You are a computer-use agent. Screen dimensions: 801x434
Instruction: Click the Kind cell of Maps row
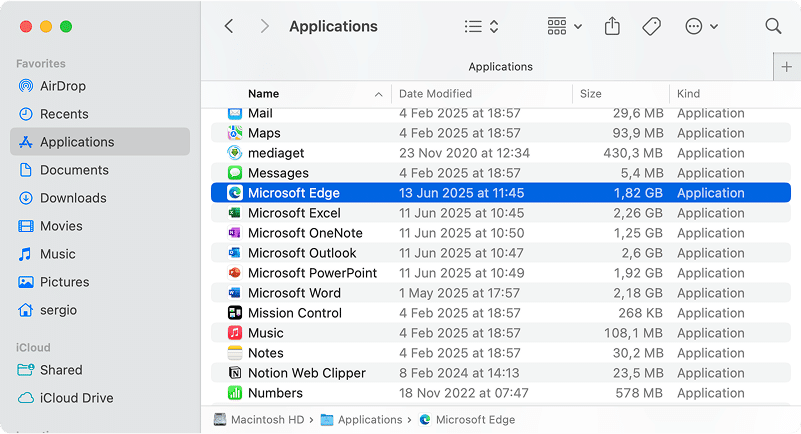(x=711, y=133)
